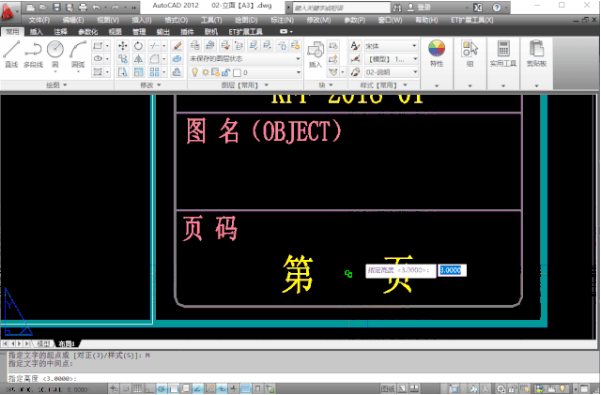This screenshot has height=395, width=601.
Task: Click the Ellipse tool icon
Action: click(98, 59)
